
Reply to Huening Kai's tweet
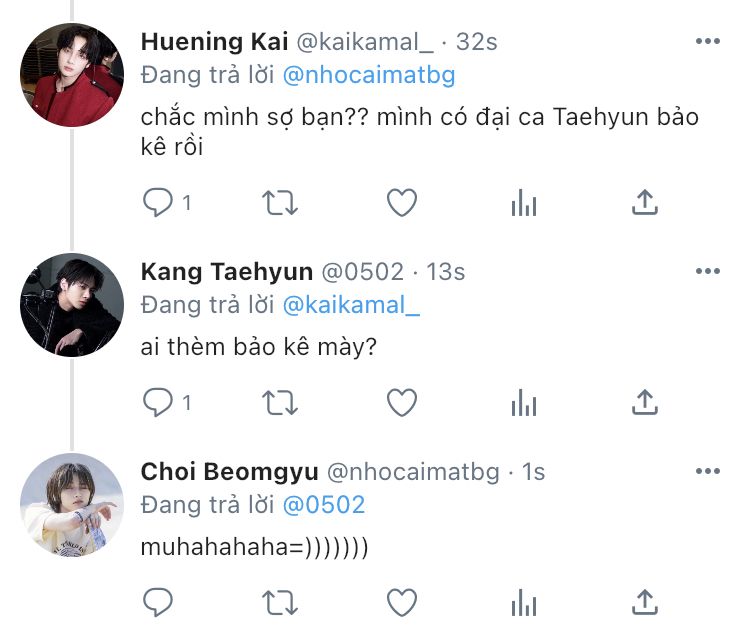(x=158, y=203)
